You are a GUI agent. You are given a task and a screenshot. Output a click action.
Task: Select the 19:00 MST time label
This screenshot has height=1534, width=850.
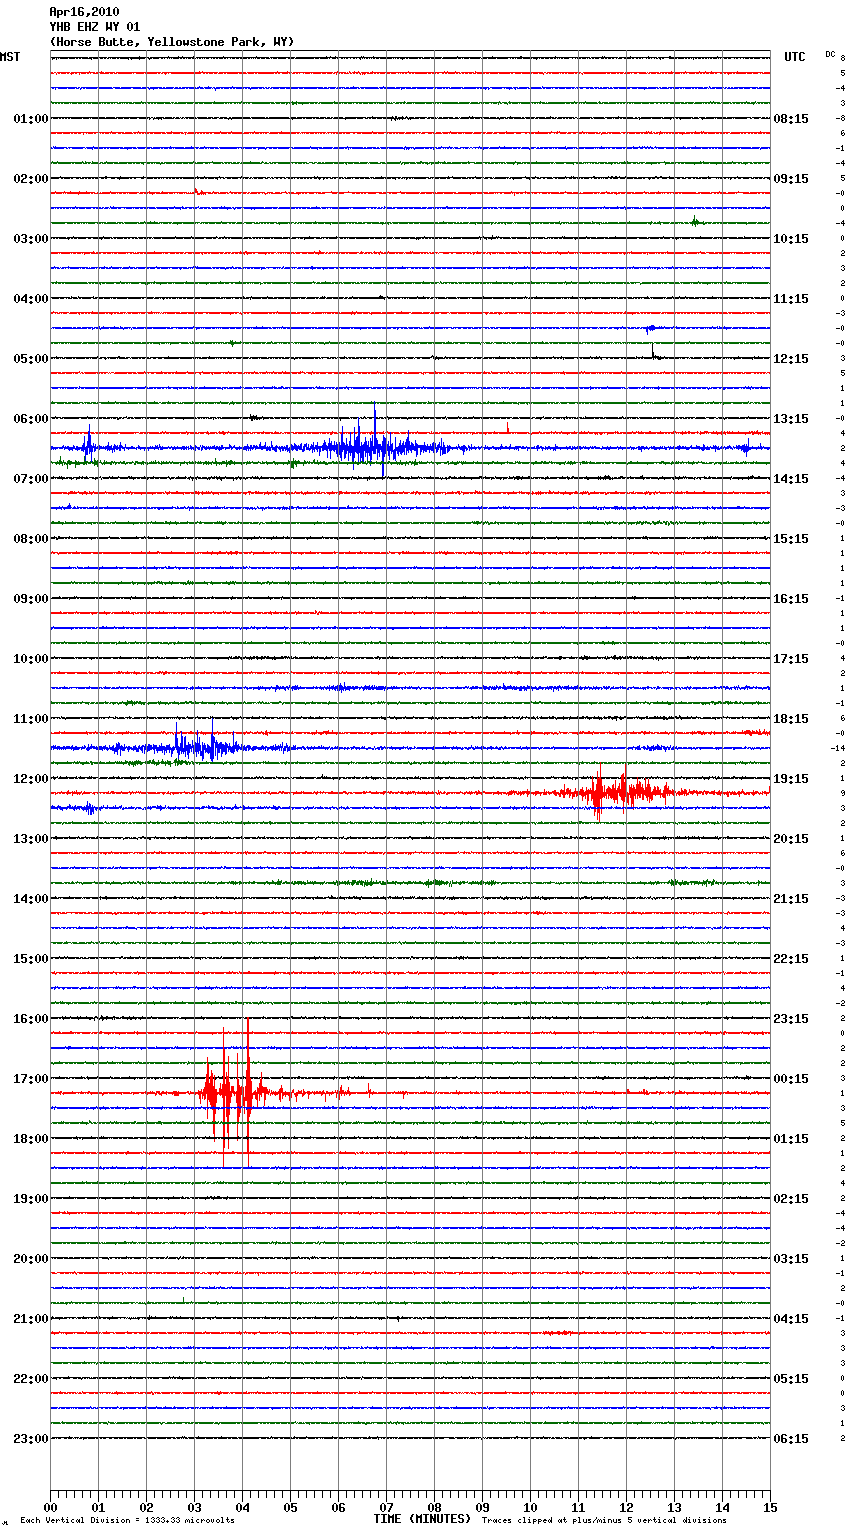[31, 1199]
